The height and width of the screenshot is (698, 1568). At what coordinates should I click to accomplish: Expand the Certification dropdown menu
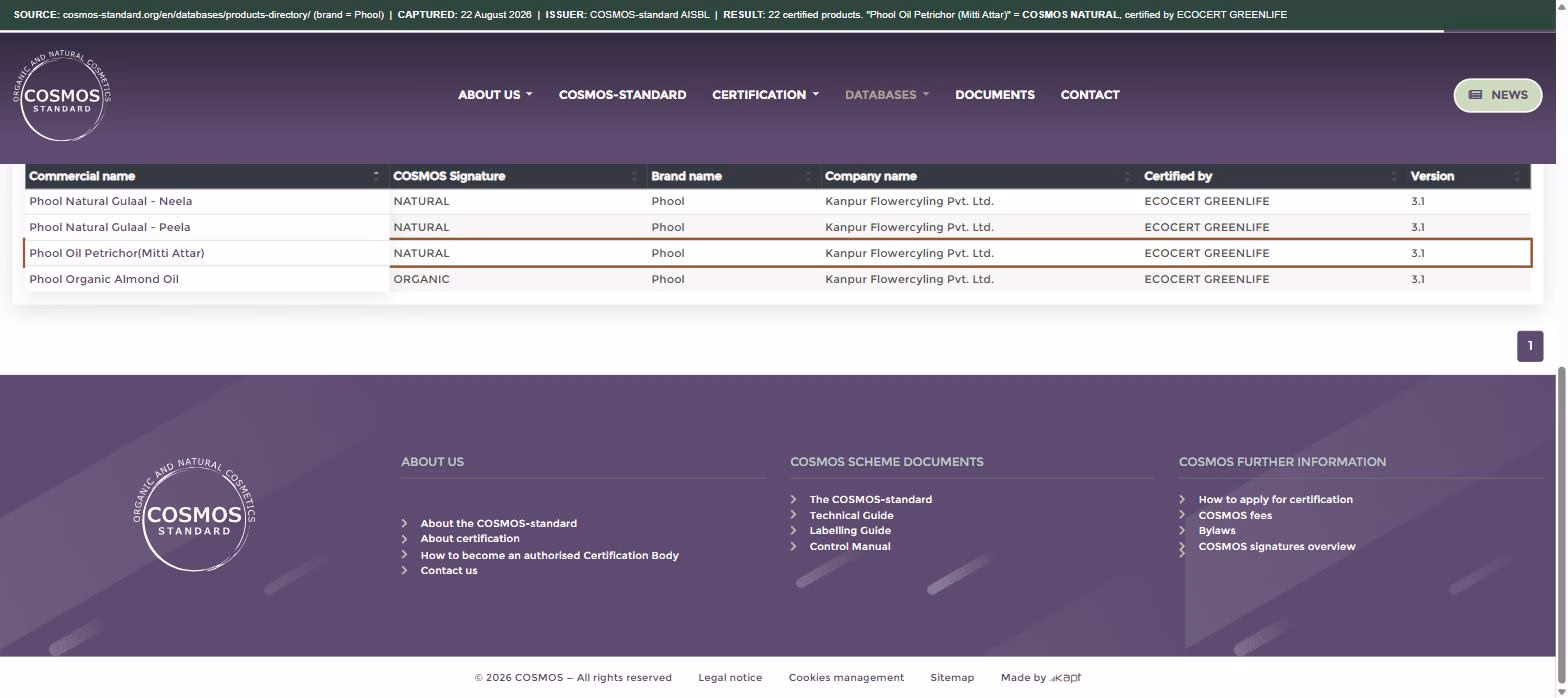pos(765,95)
